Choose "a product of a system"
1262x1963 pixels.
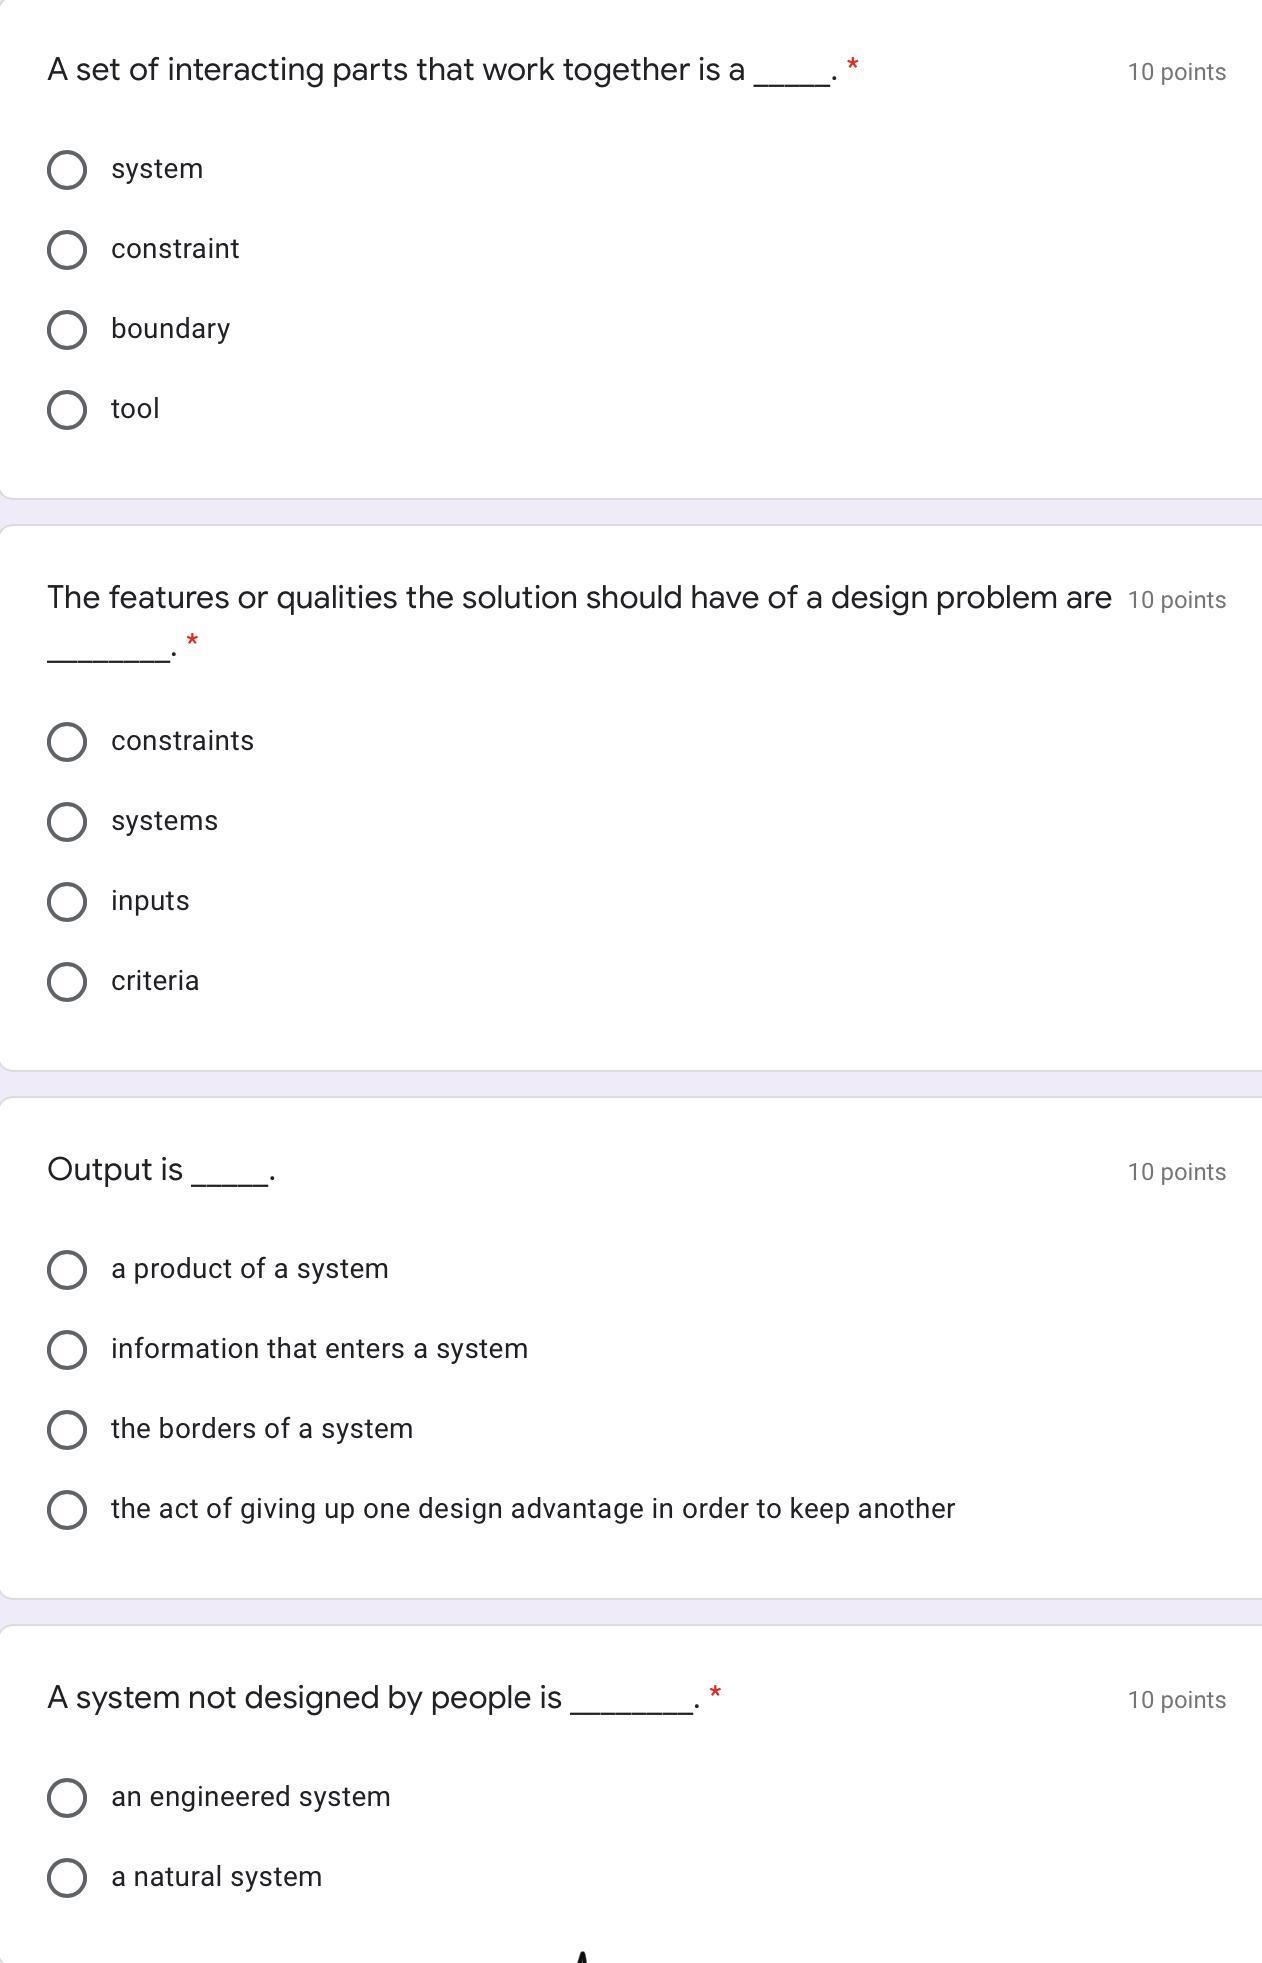(67, 1270)
